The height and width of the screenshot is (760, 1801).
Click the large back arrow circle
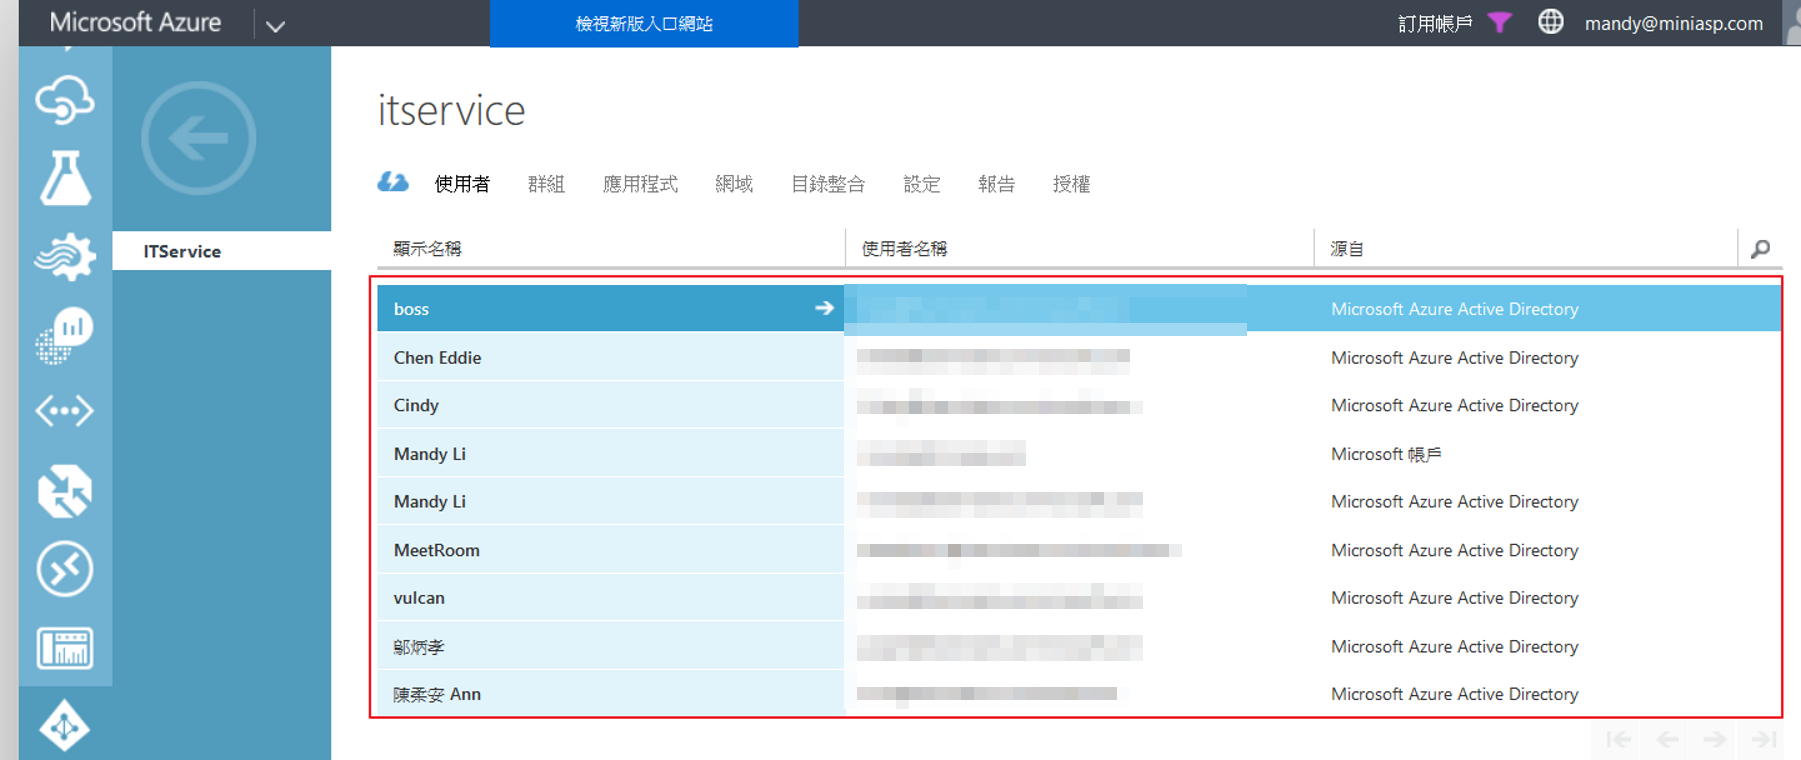click(x=198, y=138)
